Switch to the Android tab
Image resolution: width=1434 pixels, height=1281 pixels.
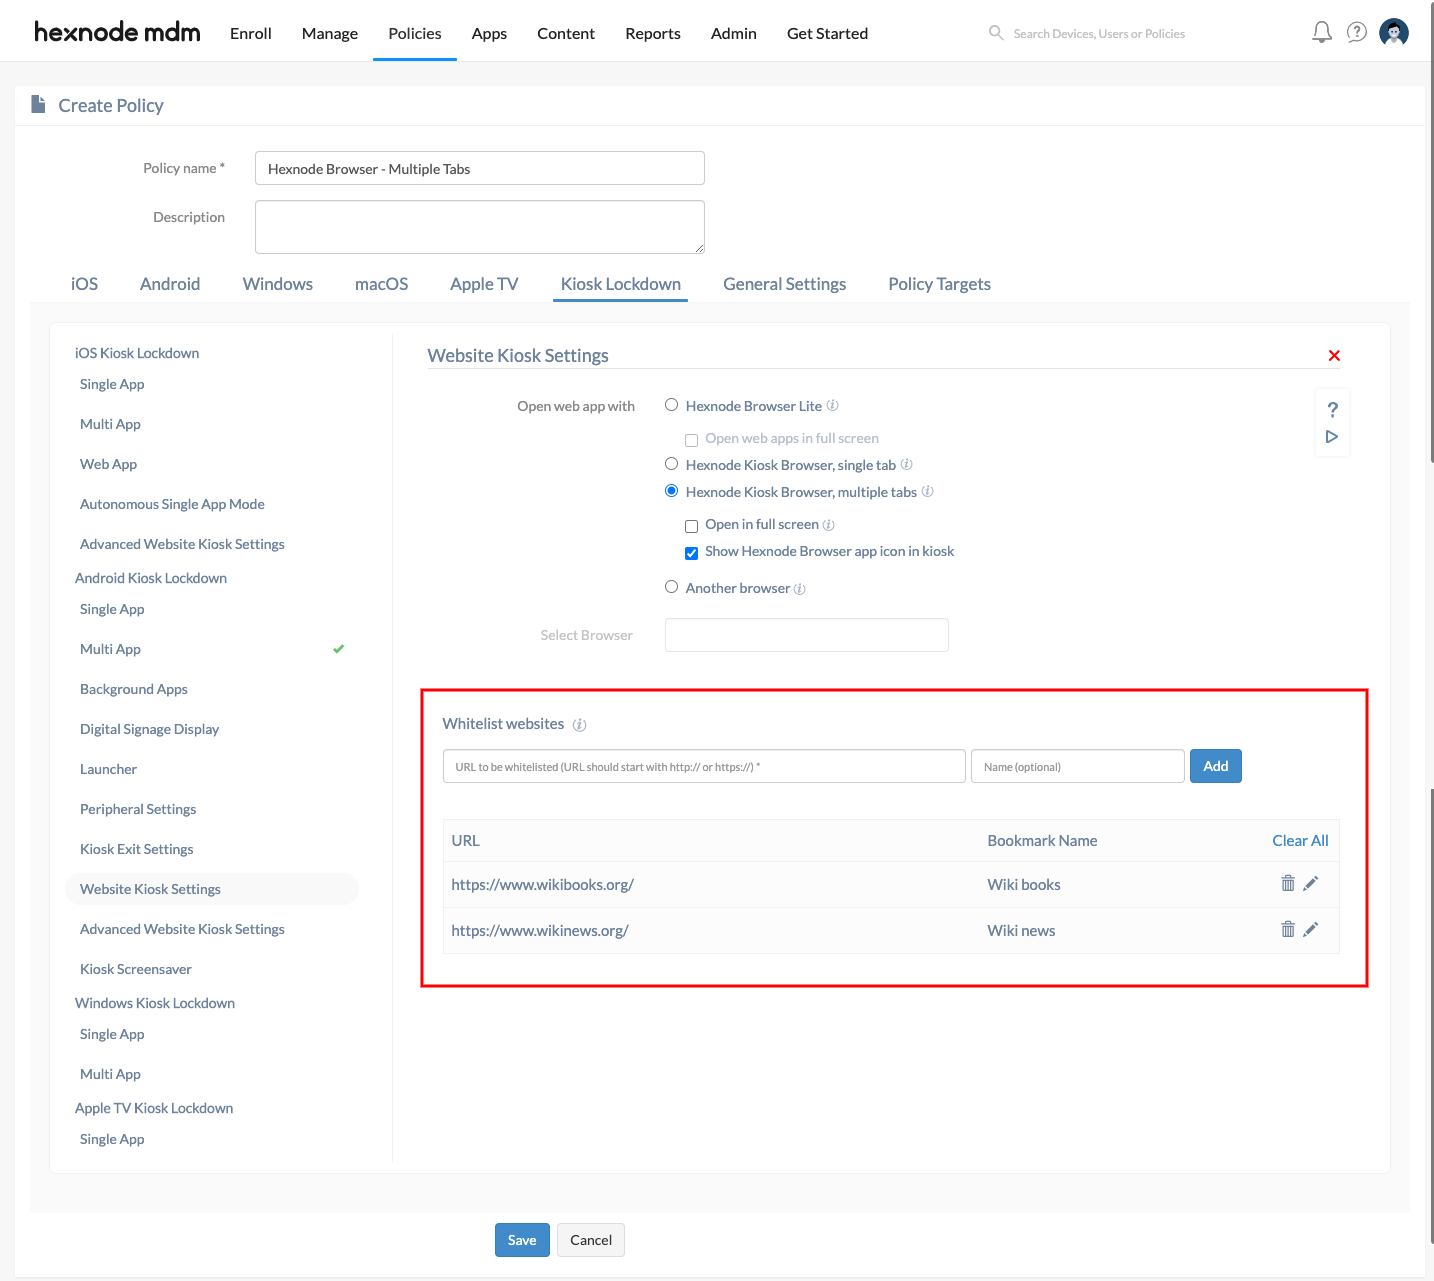pos(170,284)
